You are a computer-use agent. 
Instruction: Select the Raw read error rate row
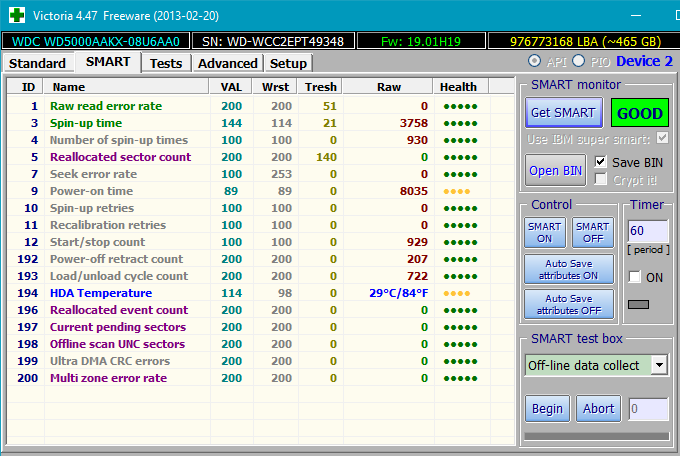[x=260, y=106]
